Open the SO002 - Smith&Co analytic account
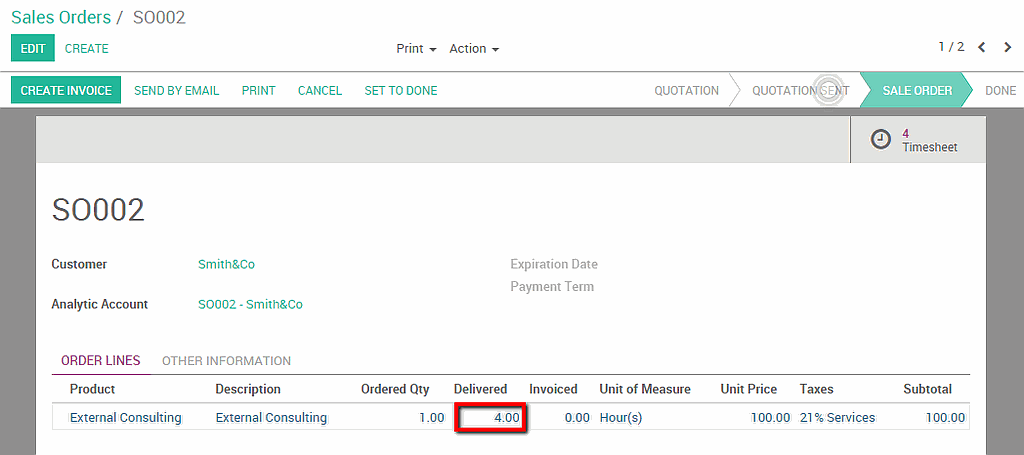Image resolution: width=1024 pixels, height=455 pixels. click(x=250, y=304)
